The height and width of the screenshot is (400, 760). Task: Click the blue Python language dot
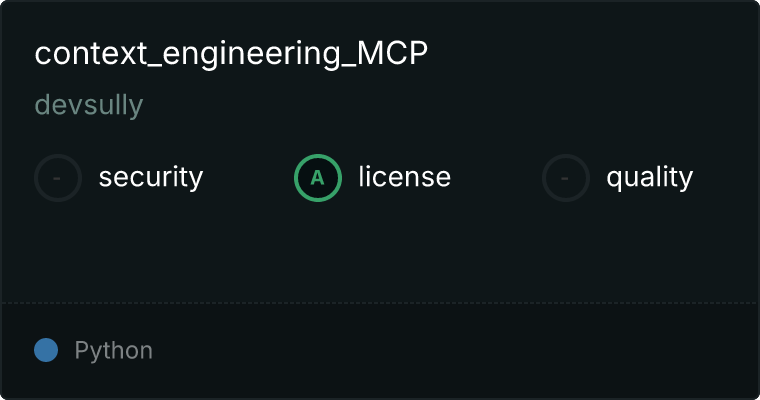click(46, 350)
